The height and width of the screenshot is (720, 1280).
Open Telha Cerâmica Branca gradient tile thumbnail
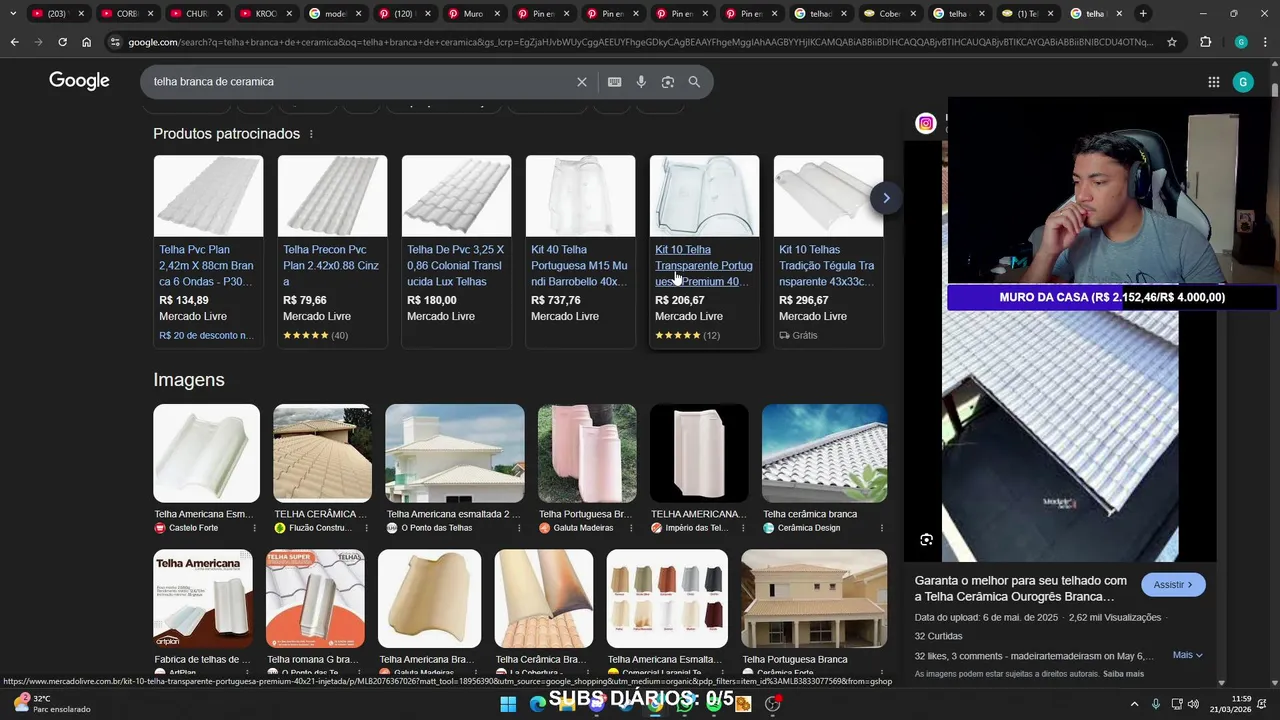tap(544, 598)
